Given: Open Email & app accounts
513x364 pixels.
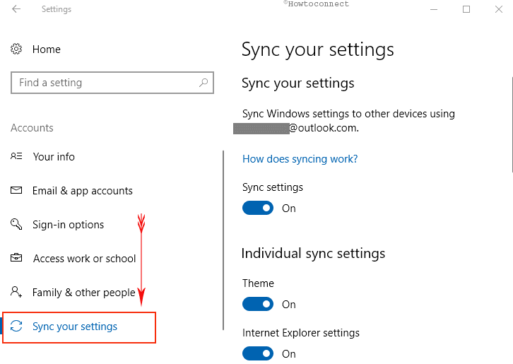Looking at the screenshot, I should coord(82,191).
